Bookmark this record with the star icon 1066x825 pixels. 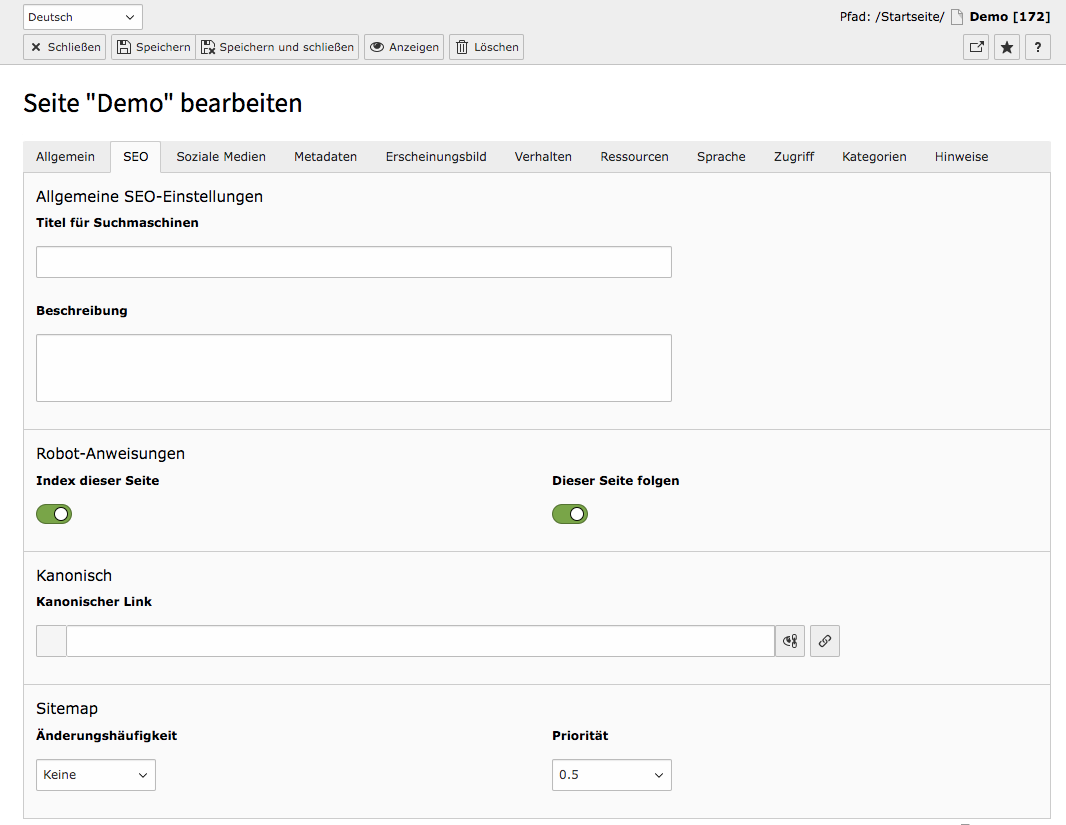[1006, 46]
